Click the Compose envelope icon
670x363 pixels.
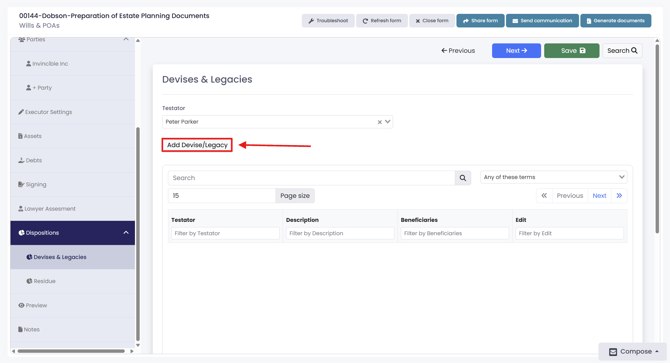613,352
